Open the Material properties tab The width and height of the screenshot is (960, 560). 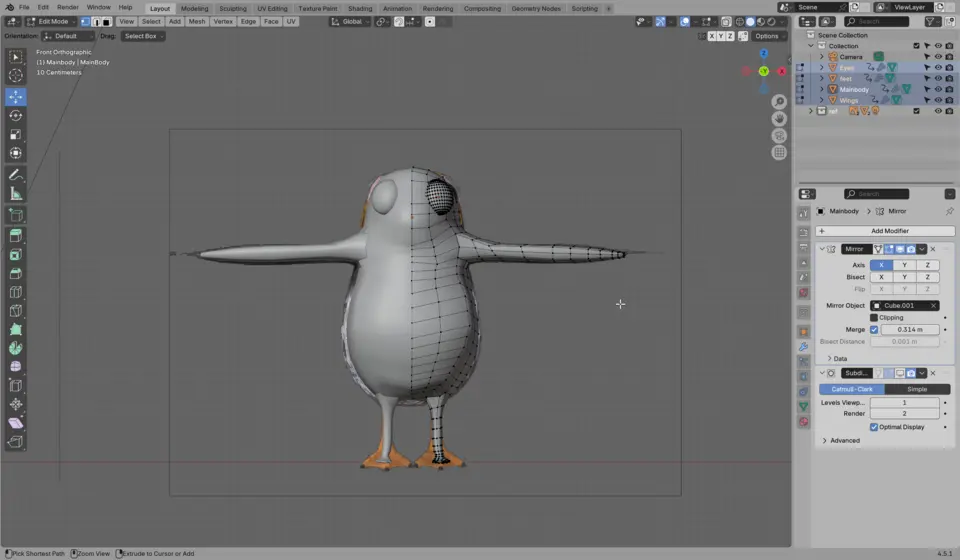coord(803,422)
